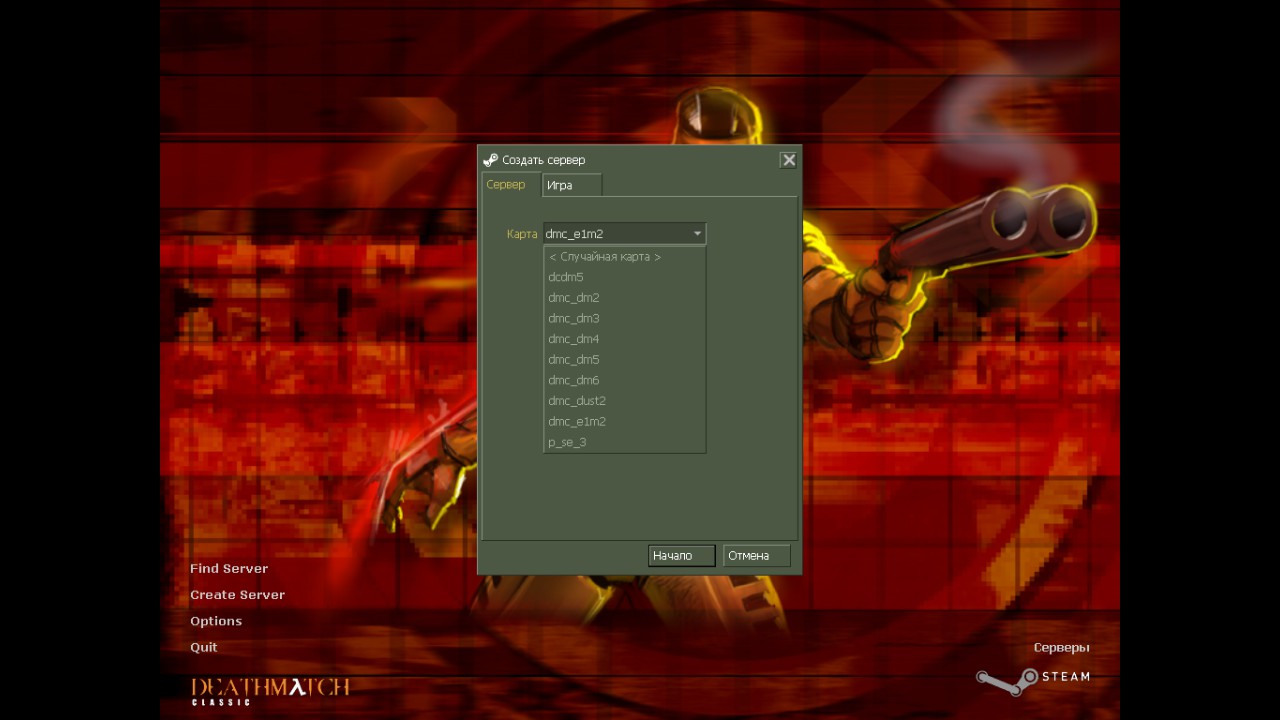Choose the dmc_dm4 map from list

point(625,339)
